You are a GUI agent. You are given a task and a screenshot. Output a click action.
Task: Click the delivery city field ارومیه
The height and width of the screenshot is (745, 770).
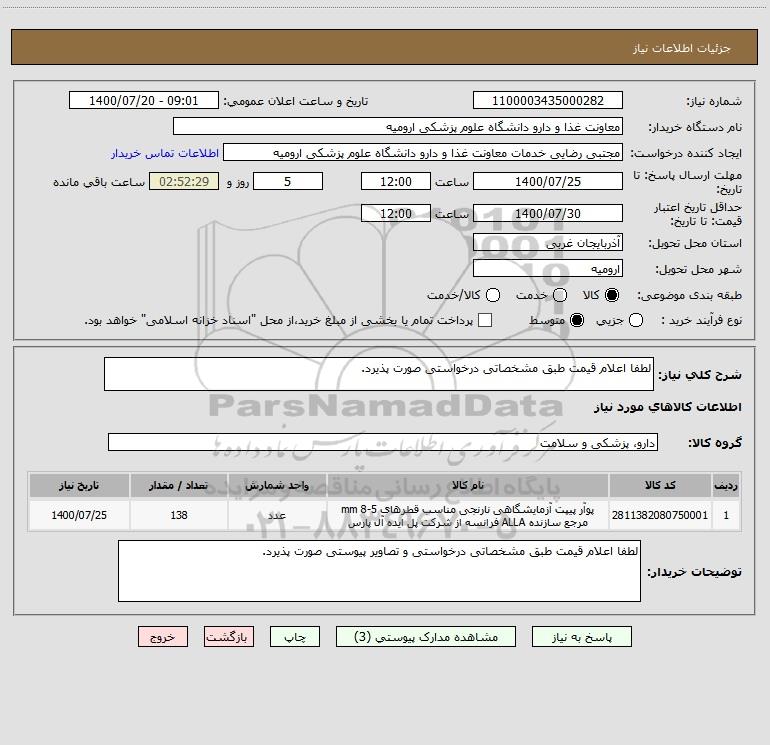pyautogui.click(x=548, y=269)
